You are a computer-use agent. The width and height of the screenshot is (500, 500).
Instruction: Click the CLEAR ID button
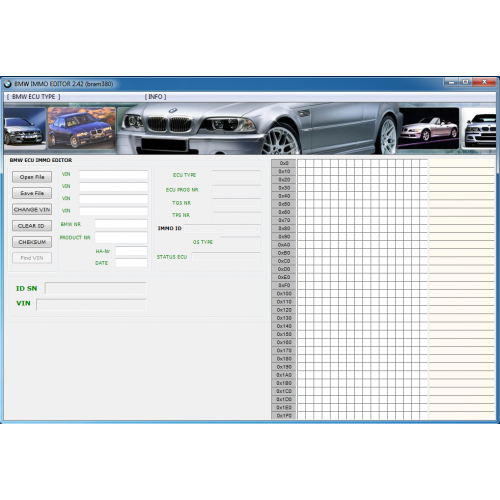click(x=32, y=226)
